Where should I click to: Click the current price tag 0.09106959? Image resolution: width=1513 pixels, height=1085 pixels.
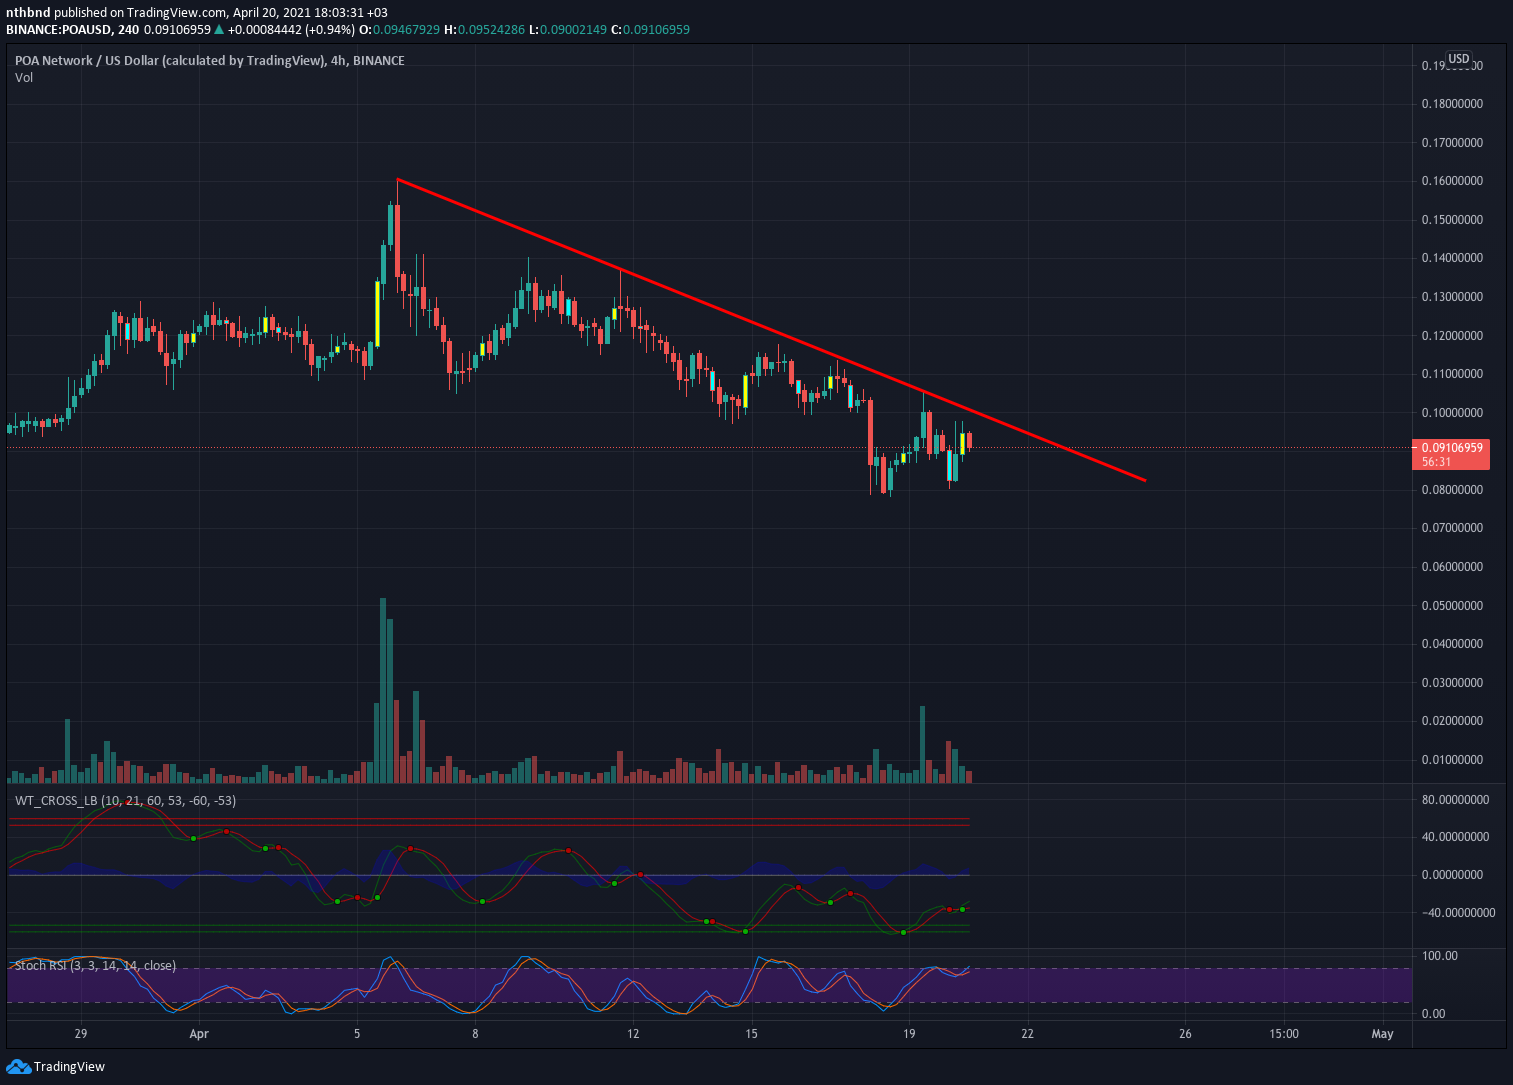(x=1450, y=455)
